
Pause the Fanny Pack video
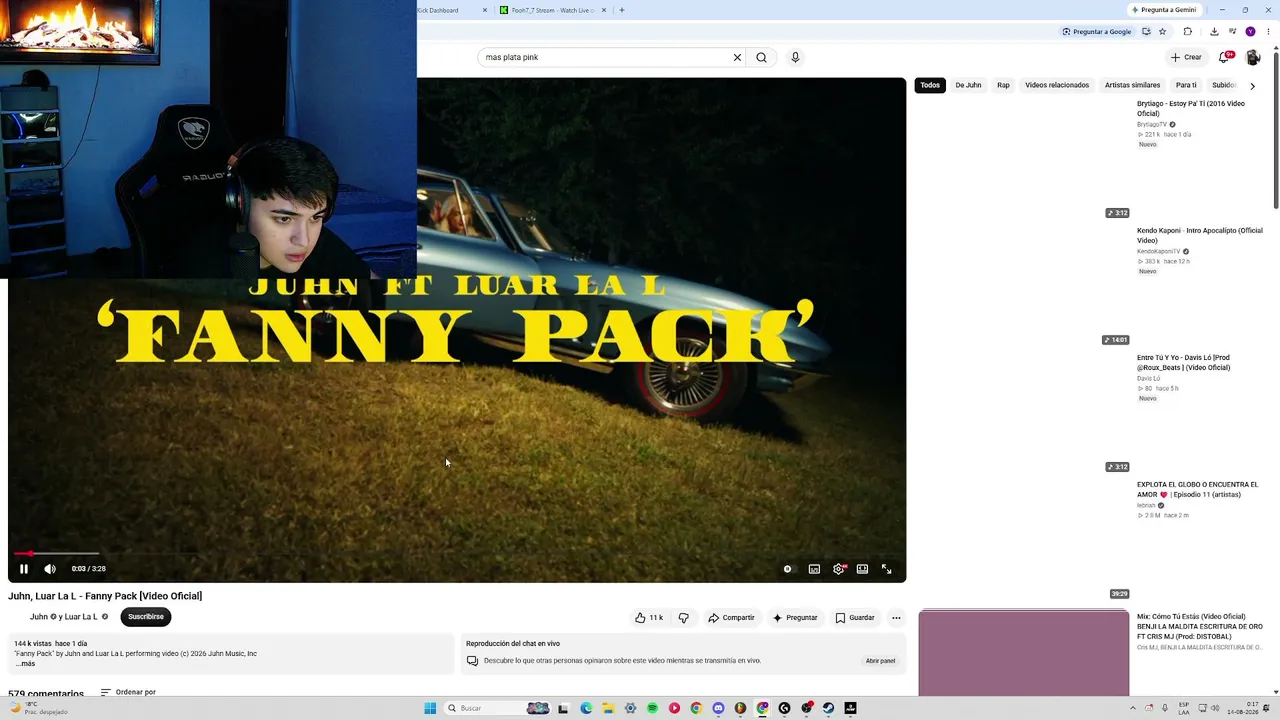coord(24,569)
